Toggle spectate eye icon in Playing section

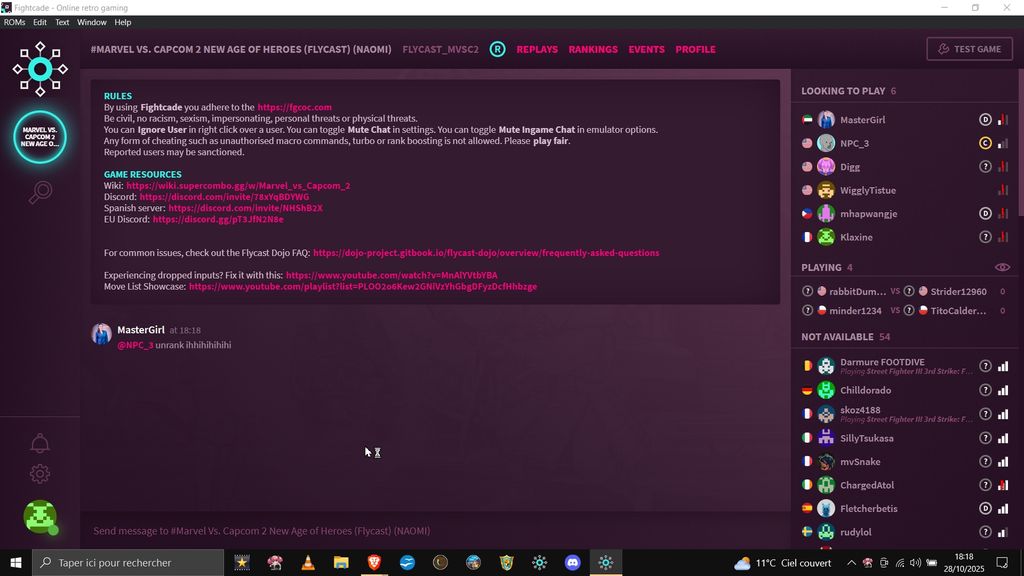pyautogui.click(x=1002, y=268)
